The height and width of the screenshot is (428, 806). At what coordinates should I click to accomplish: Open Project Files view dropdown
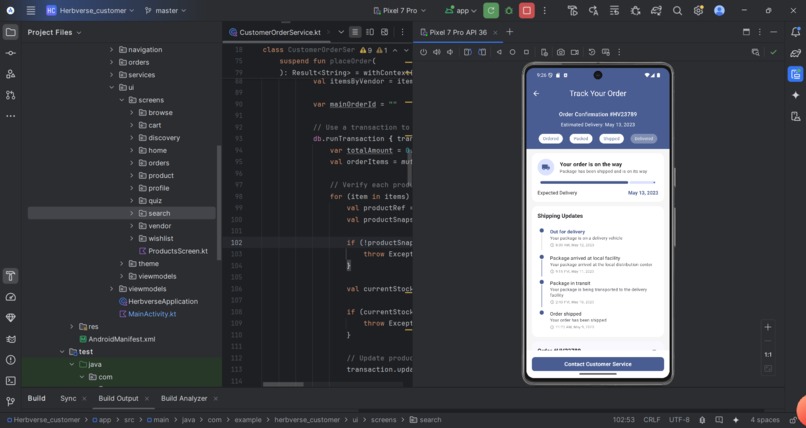pos(54,32)
